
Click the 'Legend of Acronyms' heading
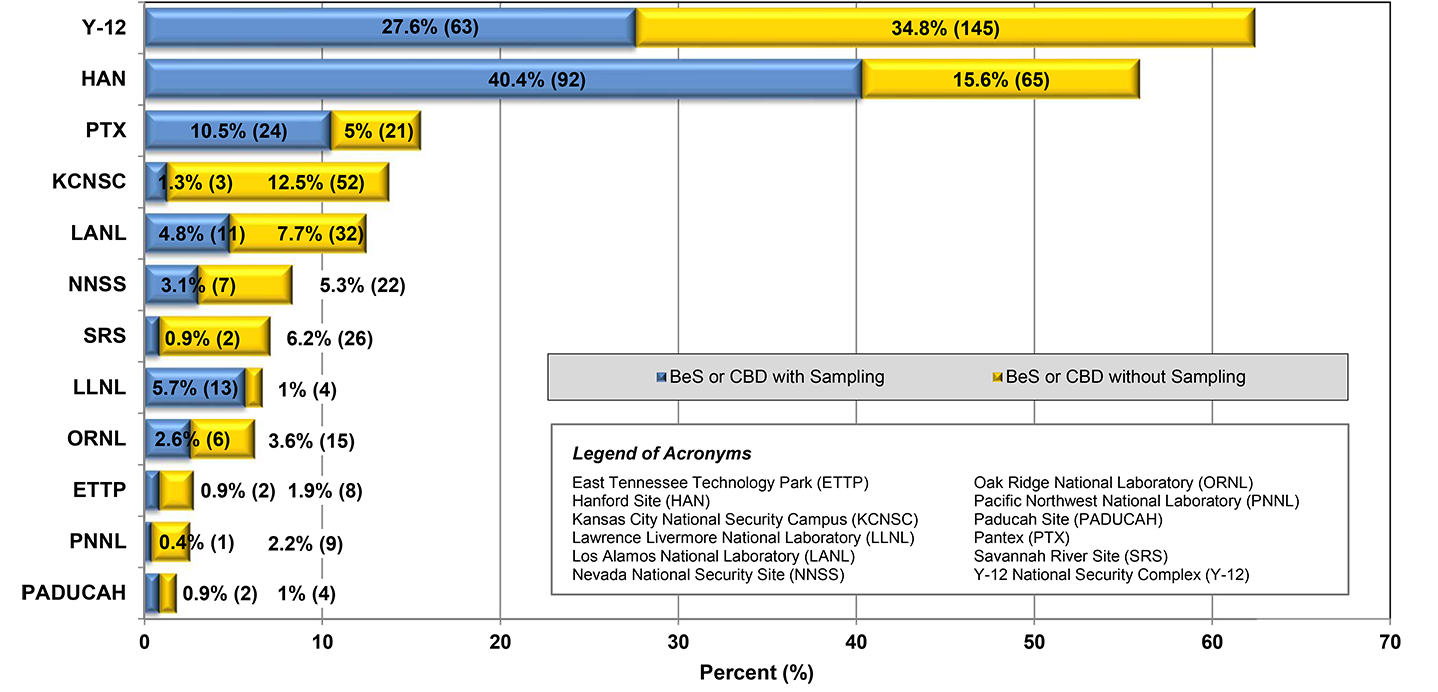click(661, 453)
